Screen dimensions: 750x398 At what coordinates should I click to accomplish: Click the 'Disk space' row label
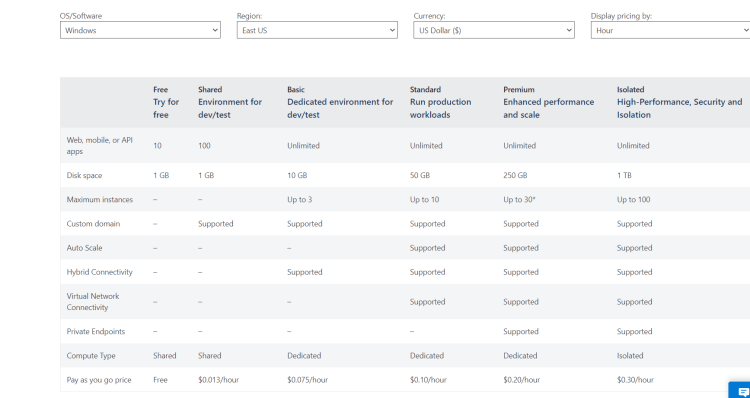[84, 176]
